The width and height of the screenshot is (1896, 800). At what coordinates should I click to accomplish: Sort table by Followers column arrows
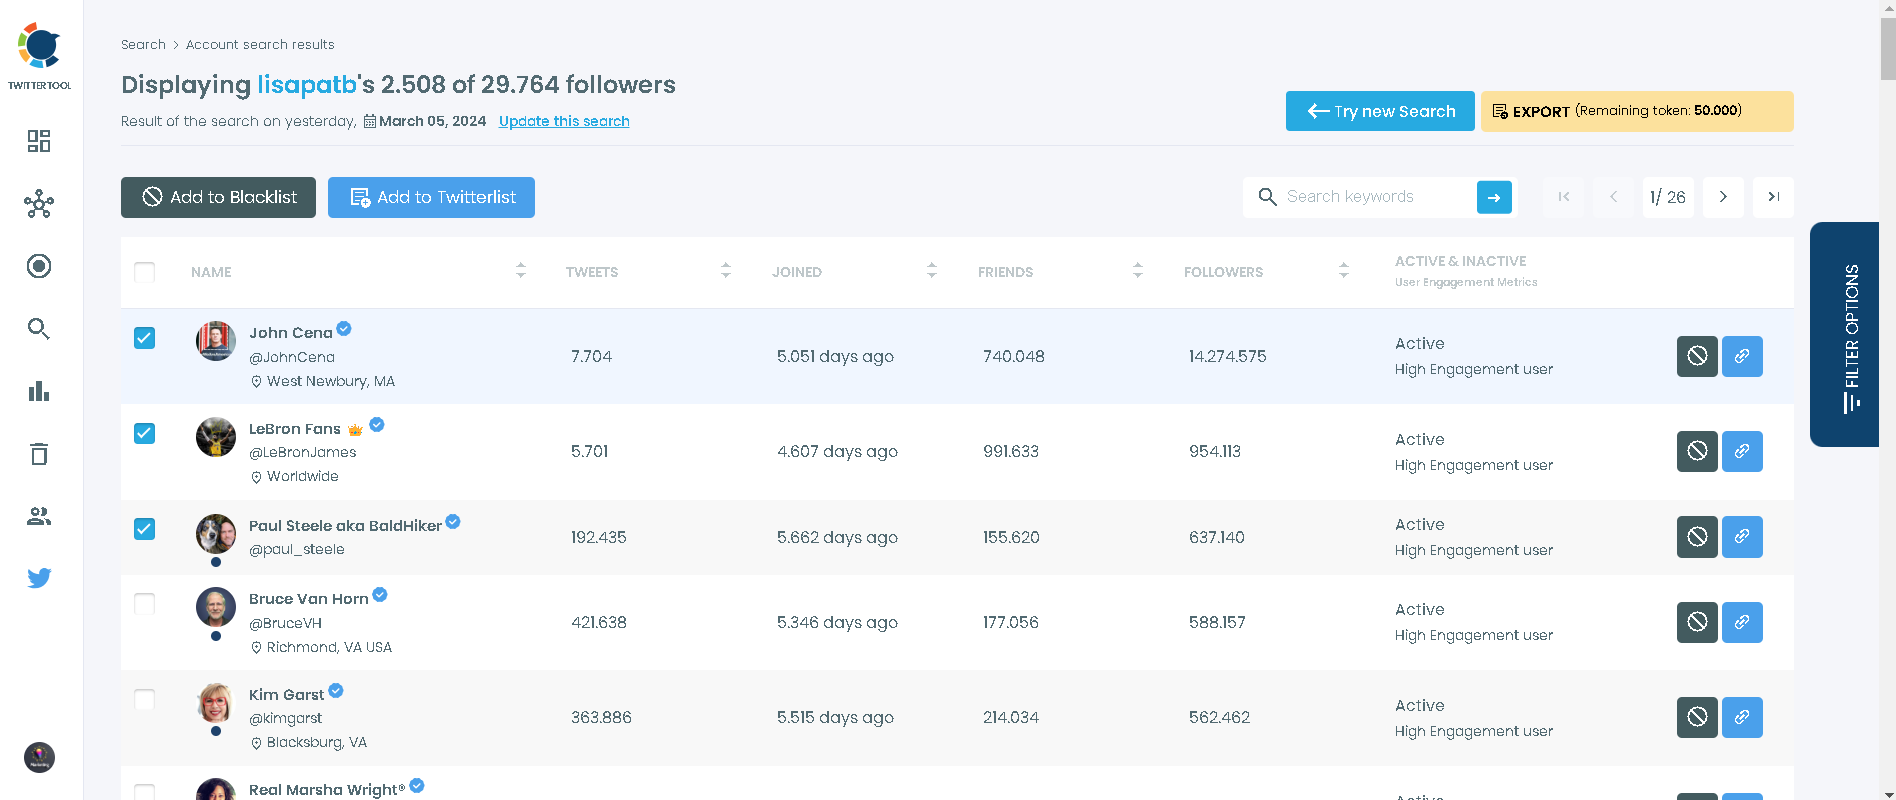[x=1344, y=271]
